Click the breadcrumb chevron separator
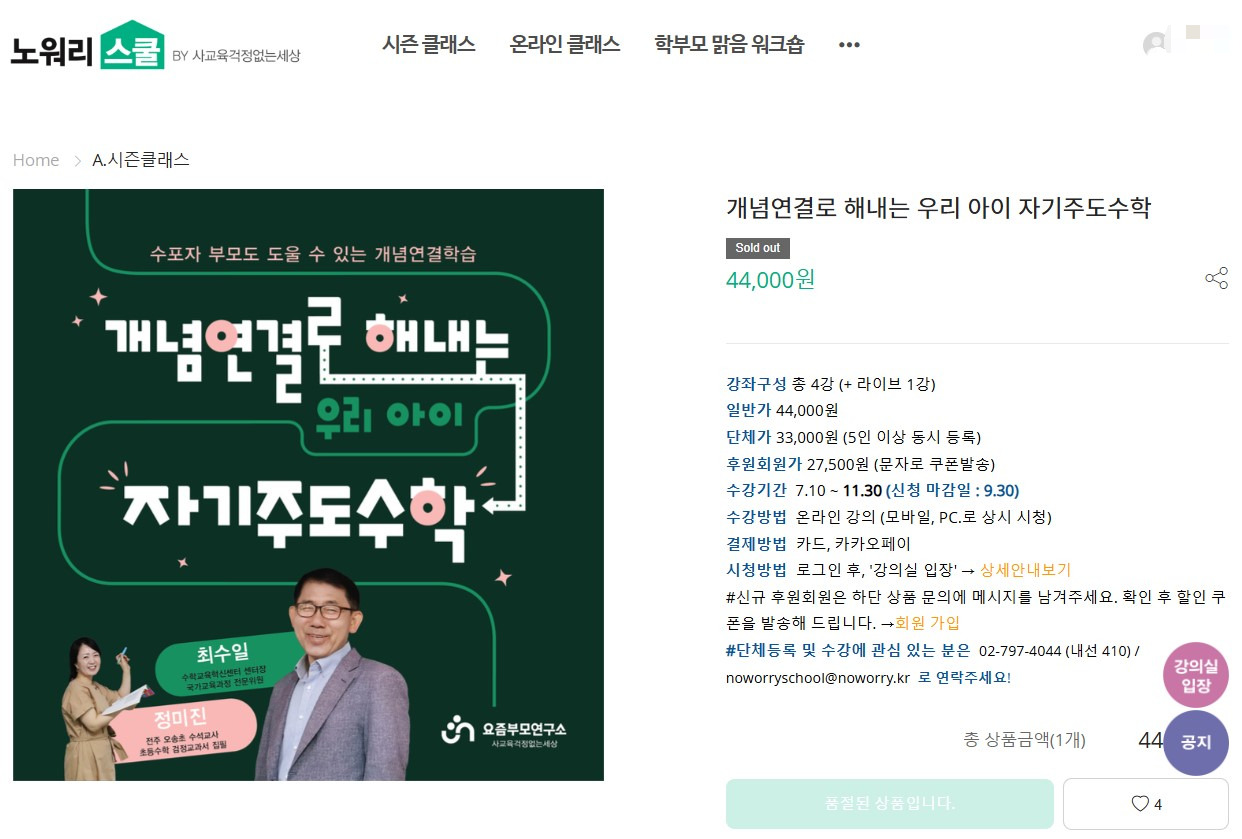The image size is (1242, 839). [77, 161]
